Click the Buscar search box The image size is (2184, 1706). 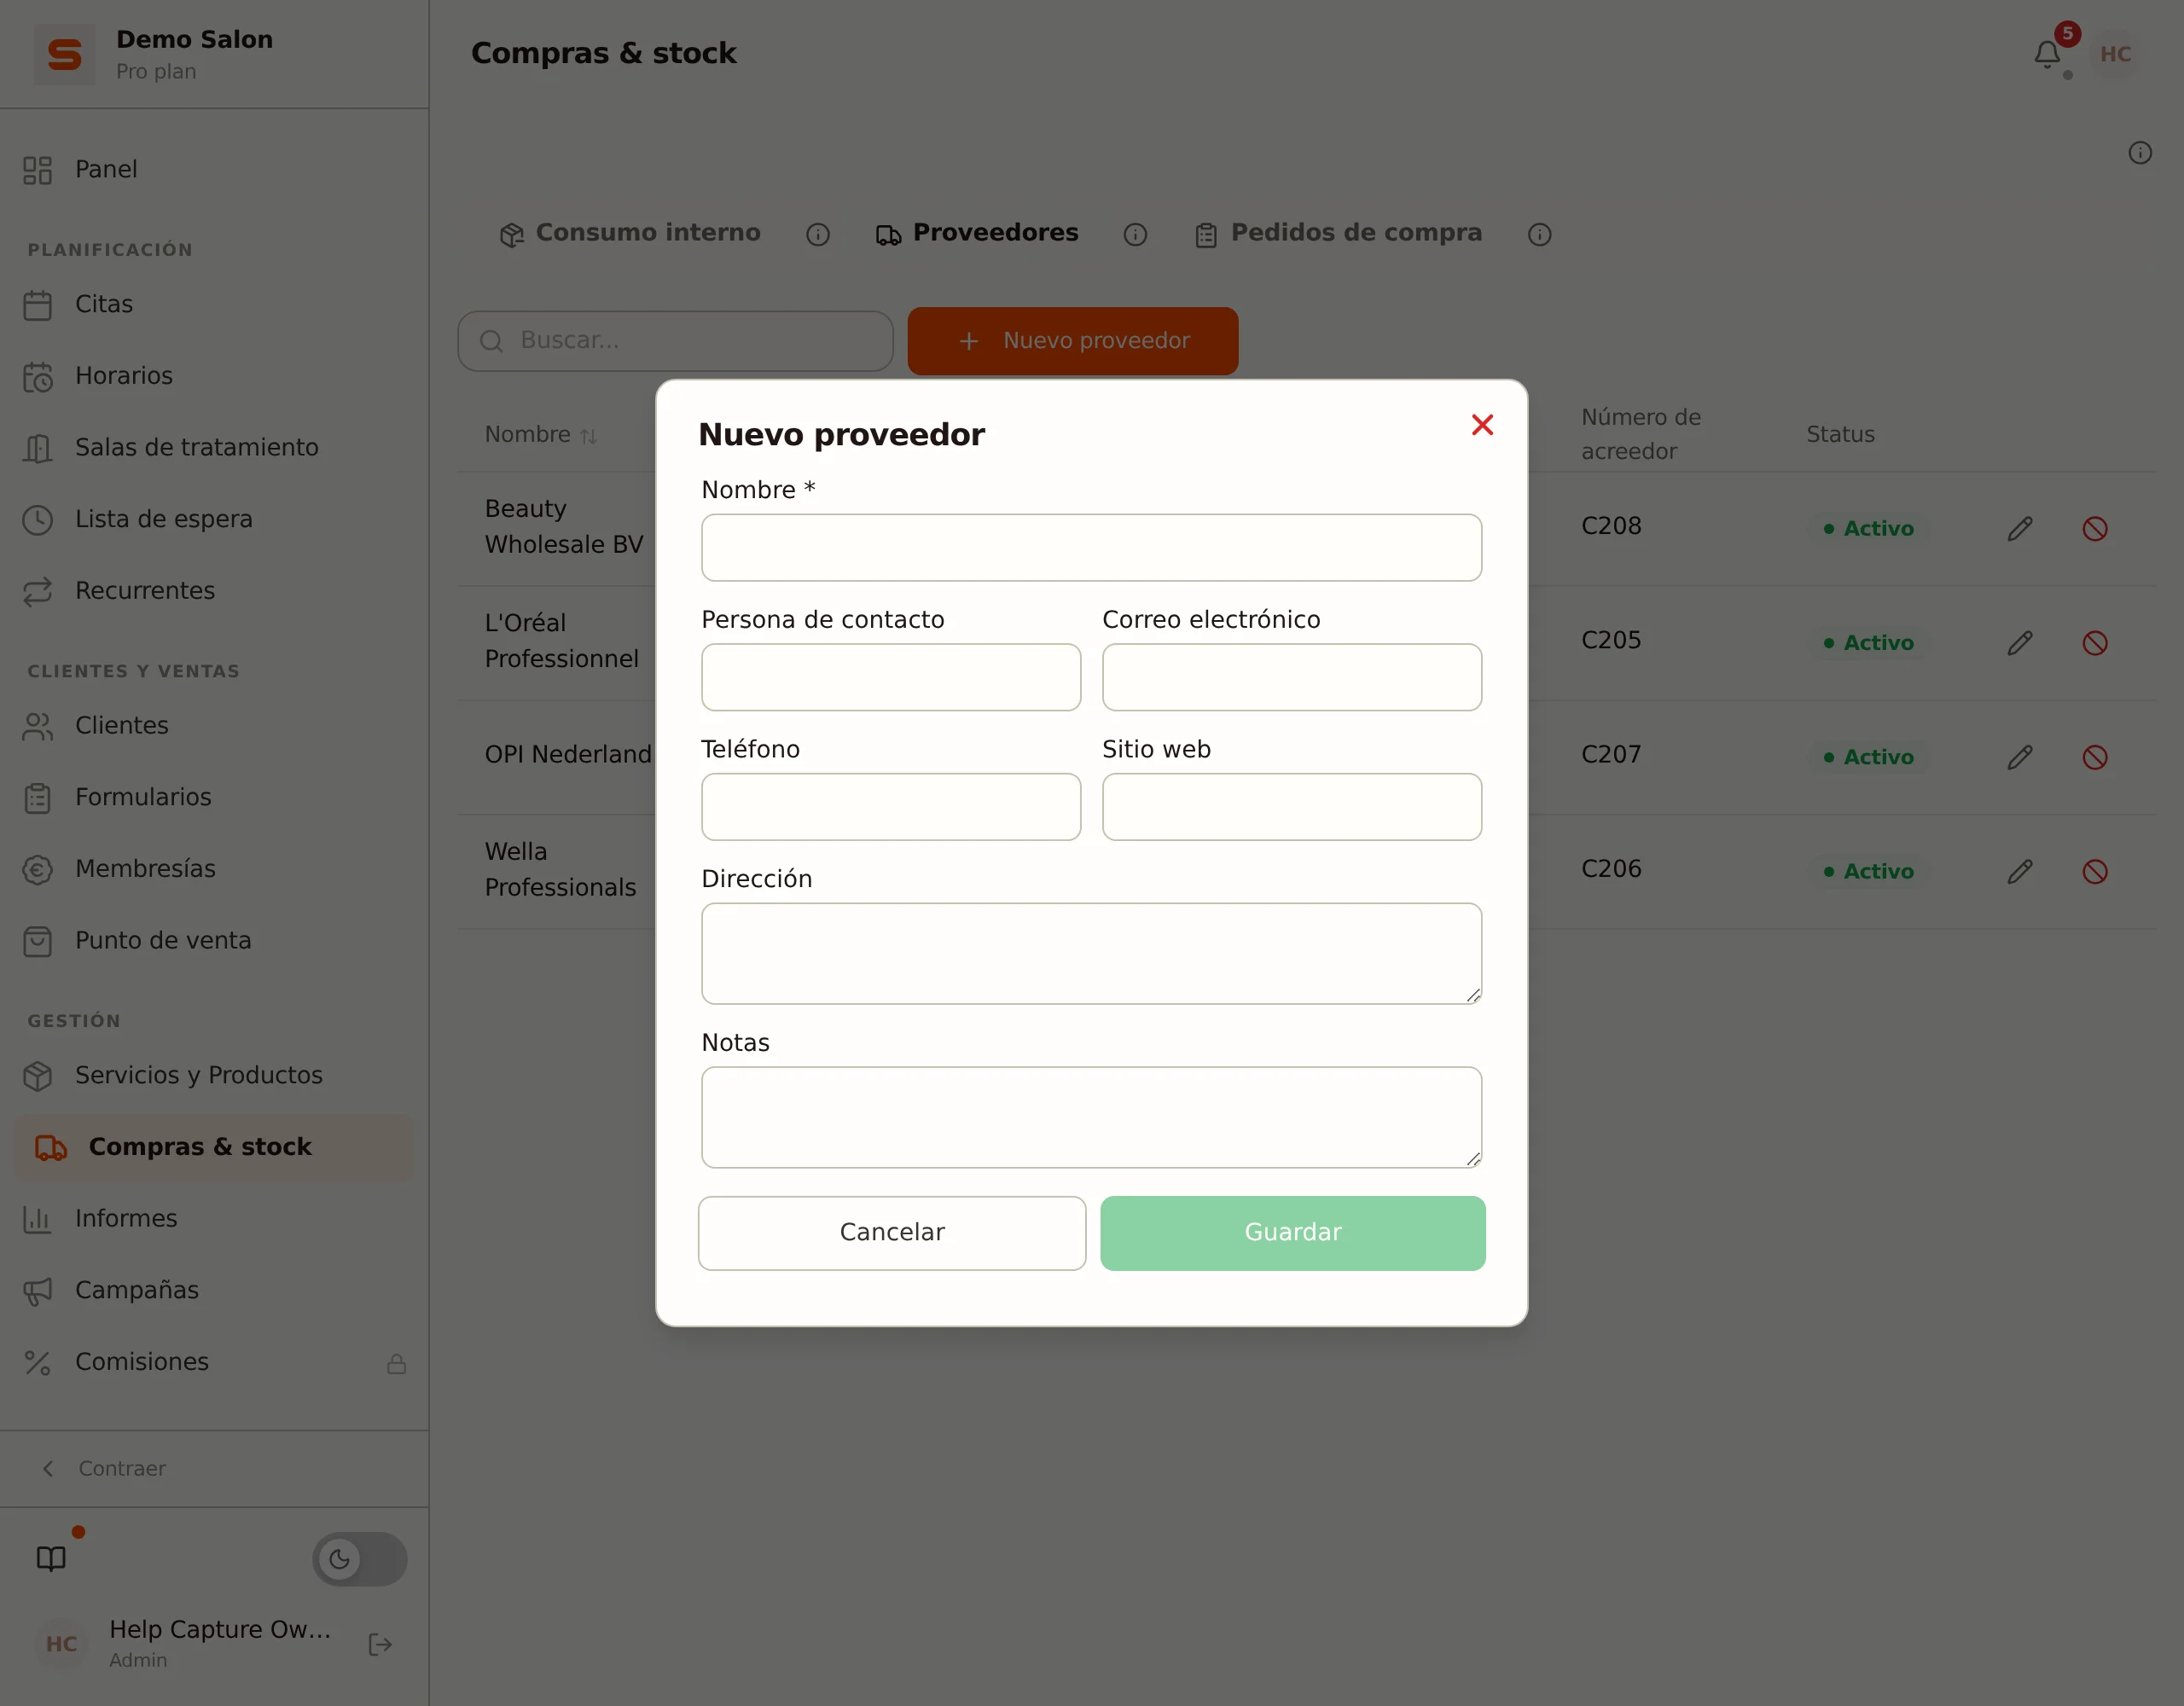(x=676, y=341)
